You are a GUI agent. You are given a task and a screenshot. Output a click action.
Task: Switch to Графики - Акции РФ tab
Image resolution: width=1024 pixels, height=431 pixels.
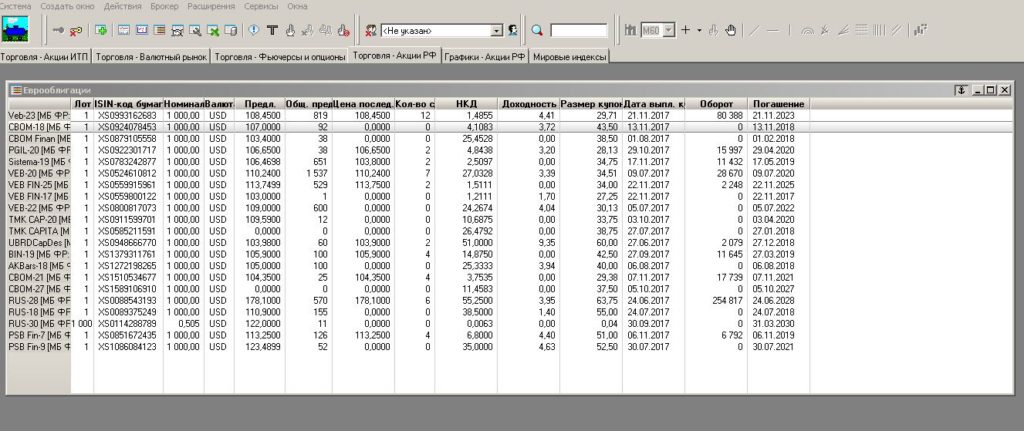point(485,57)
